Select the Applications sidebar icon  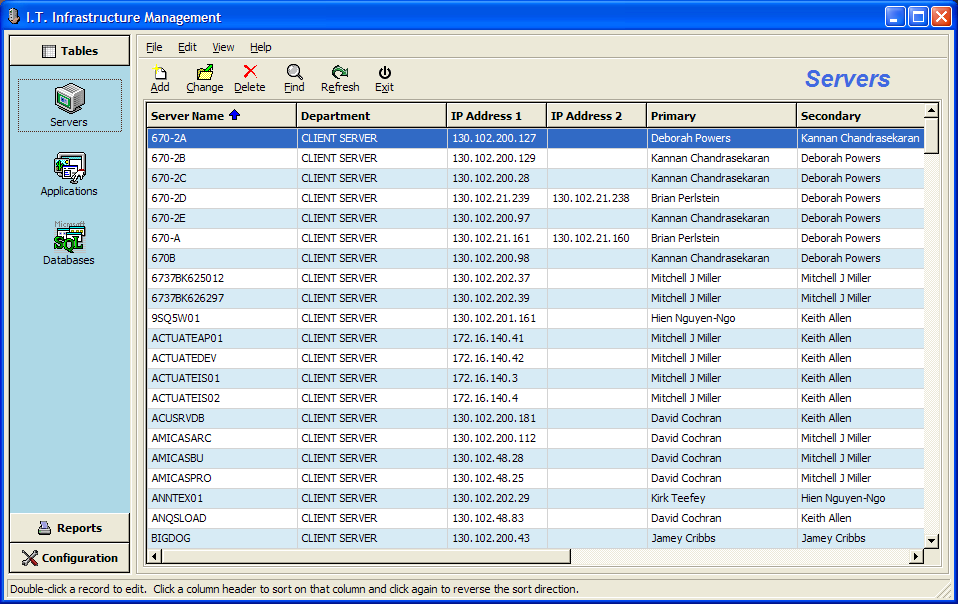tap(69, 167)
